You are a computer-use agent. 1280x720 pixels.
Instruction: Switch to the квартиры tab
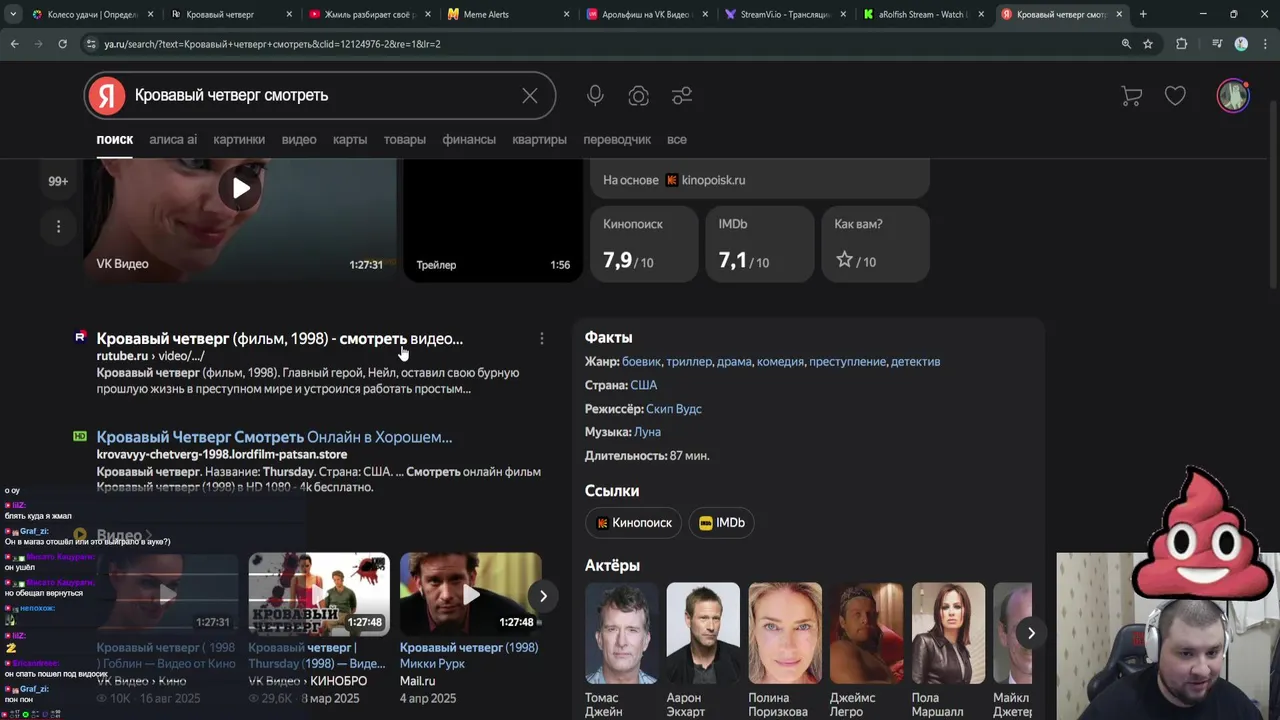pyautogui.click(x=539, y=139)
